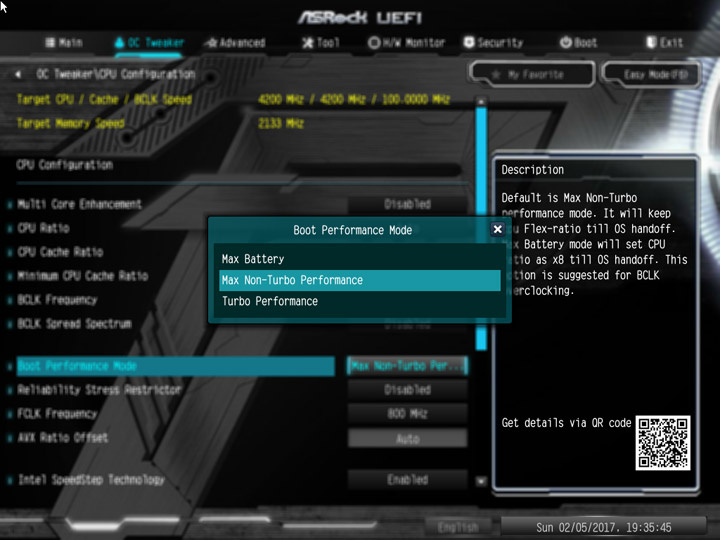This screenshot has width=720, height=540.
Task: Click the Target CPU / Cache / BCLK Speed label
Action: coord(104,99)
